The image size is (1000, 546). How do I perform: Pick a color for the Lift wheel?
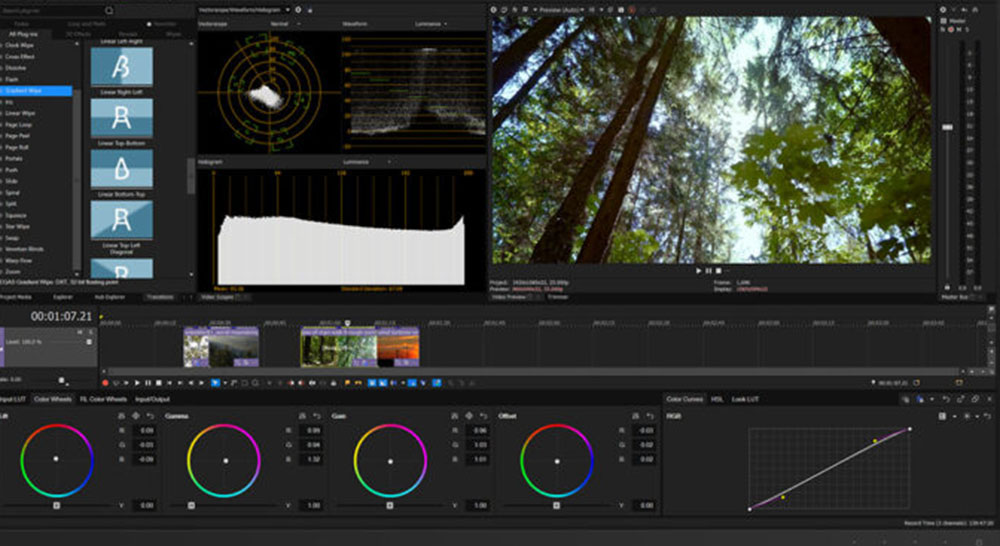tap(135, 416)
